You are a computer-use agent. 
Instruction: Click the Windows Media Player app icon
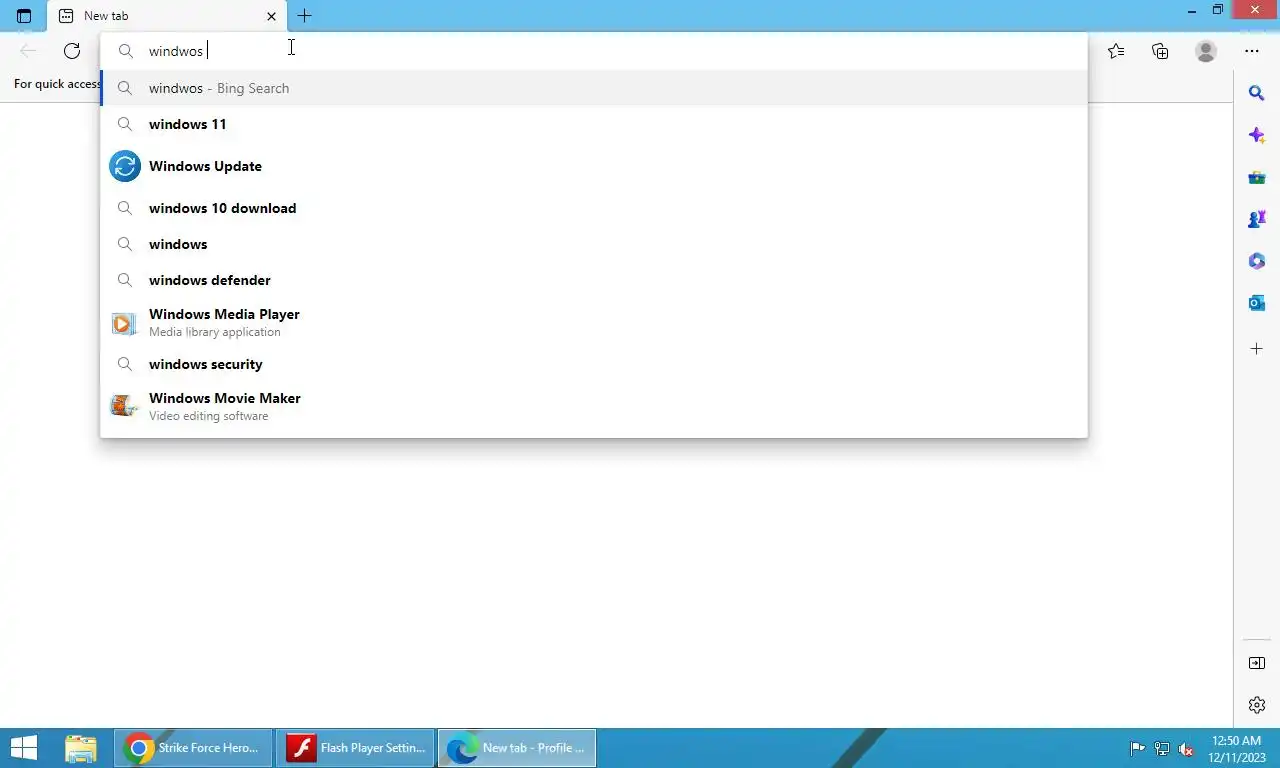point(124,323)
